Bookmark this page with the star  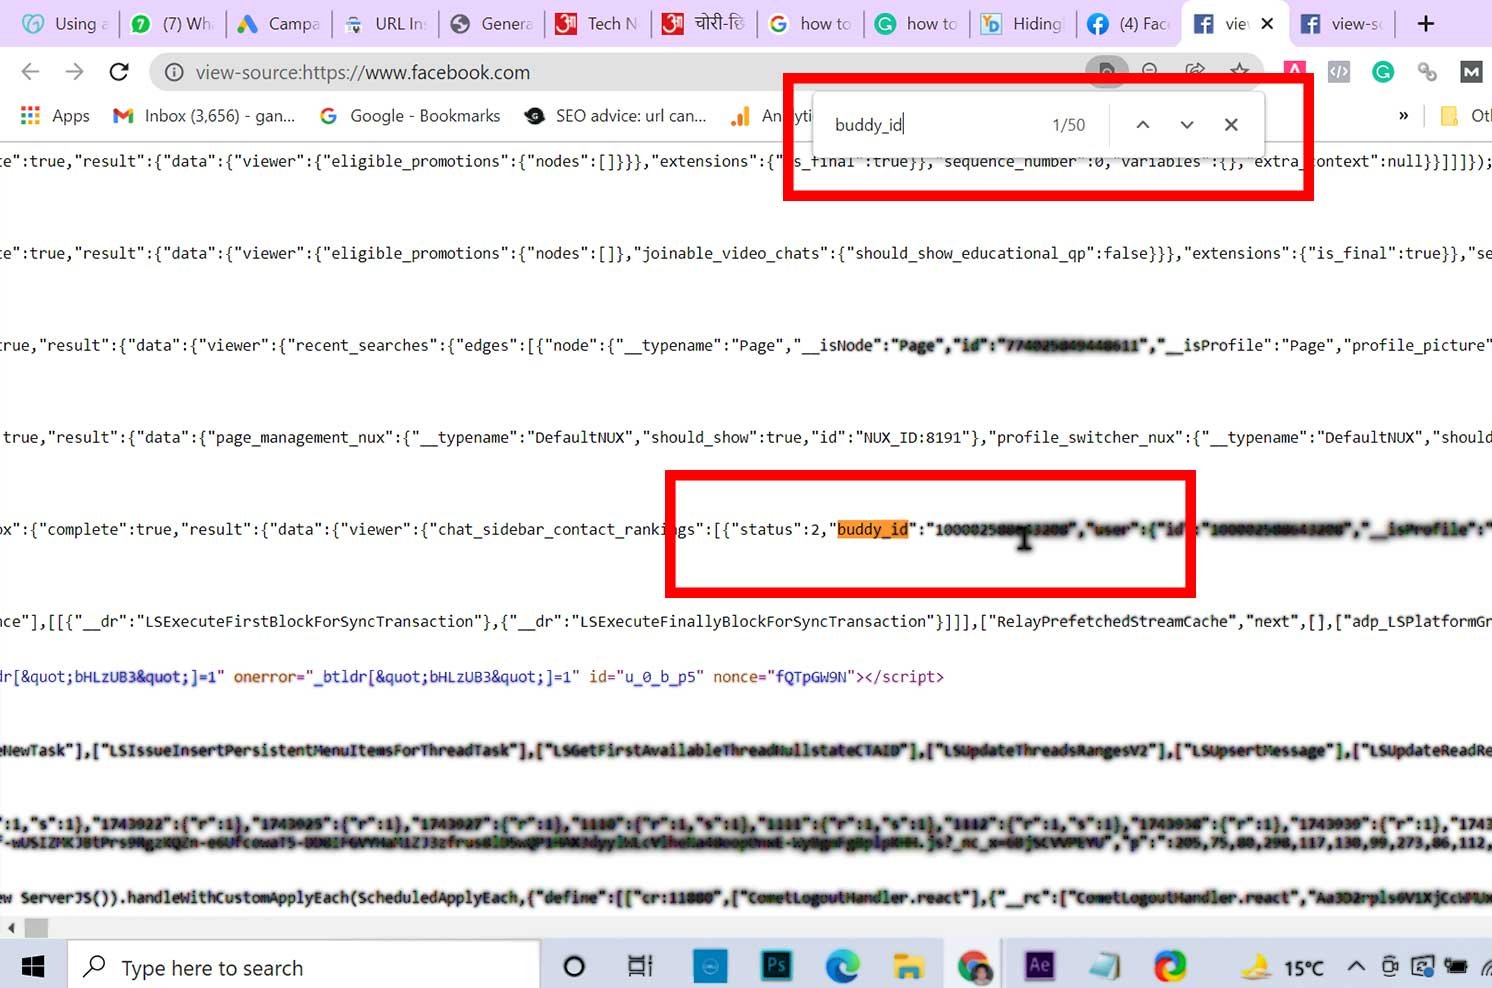click(1240, 70)
